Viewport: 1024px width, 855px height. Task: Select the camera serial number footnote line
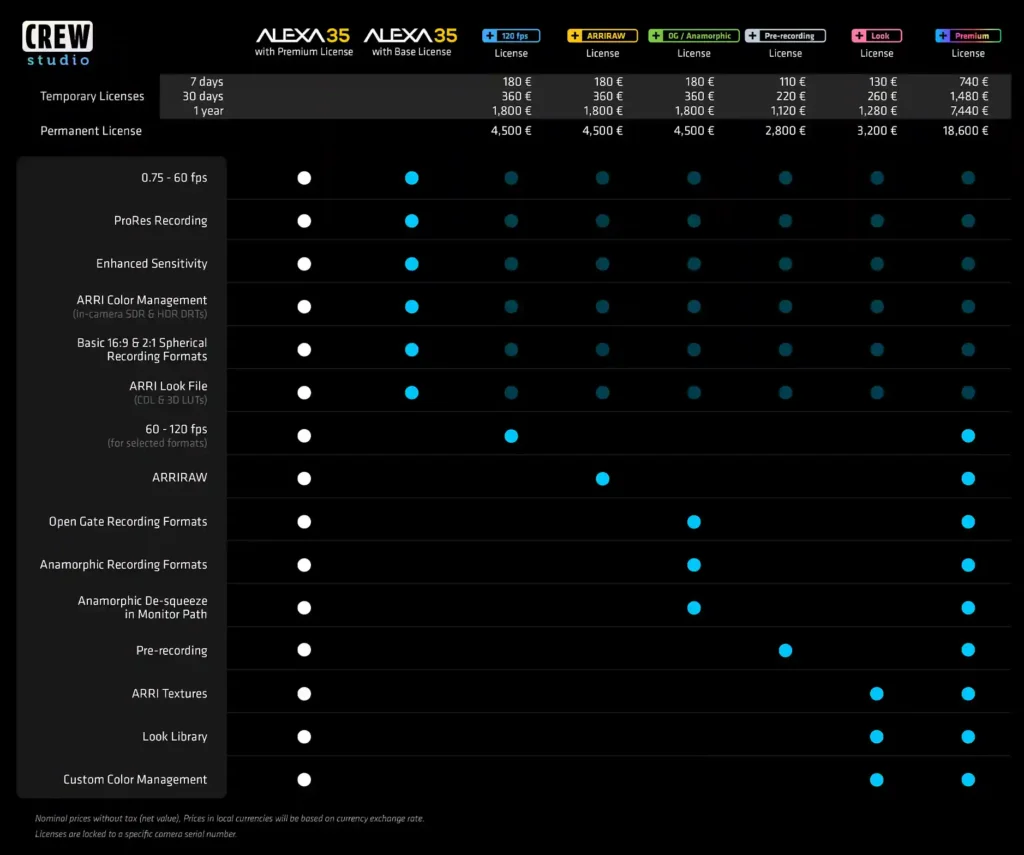[136, 834]
